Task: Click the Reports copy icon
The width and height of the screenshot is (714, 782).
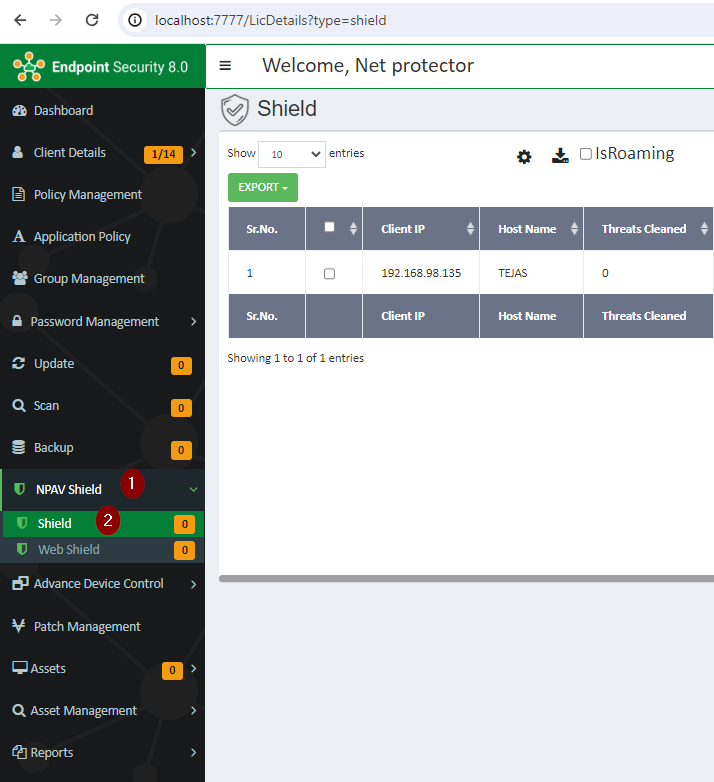Action: tap(19, 752)
